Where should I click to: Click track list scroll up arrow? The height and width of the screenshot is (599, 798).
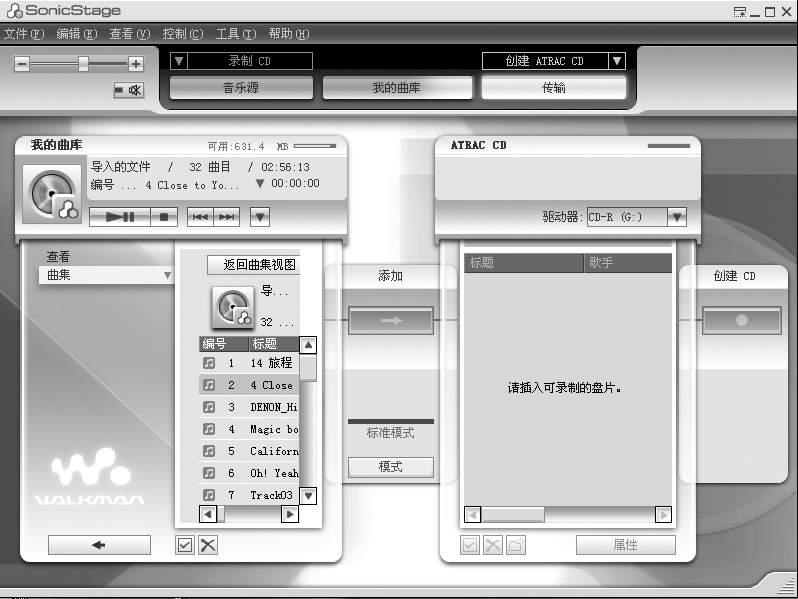point(308,345)
